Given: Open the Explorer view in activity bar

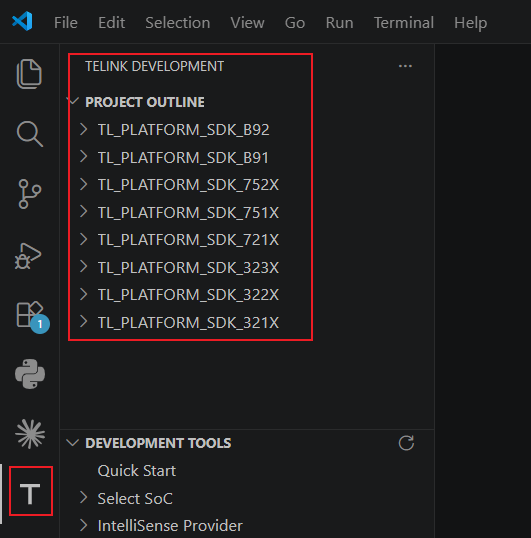Looking at the screenshot, I should click(x=30, y=74).
